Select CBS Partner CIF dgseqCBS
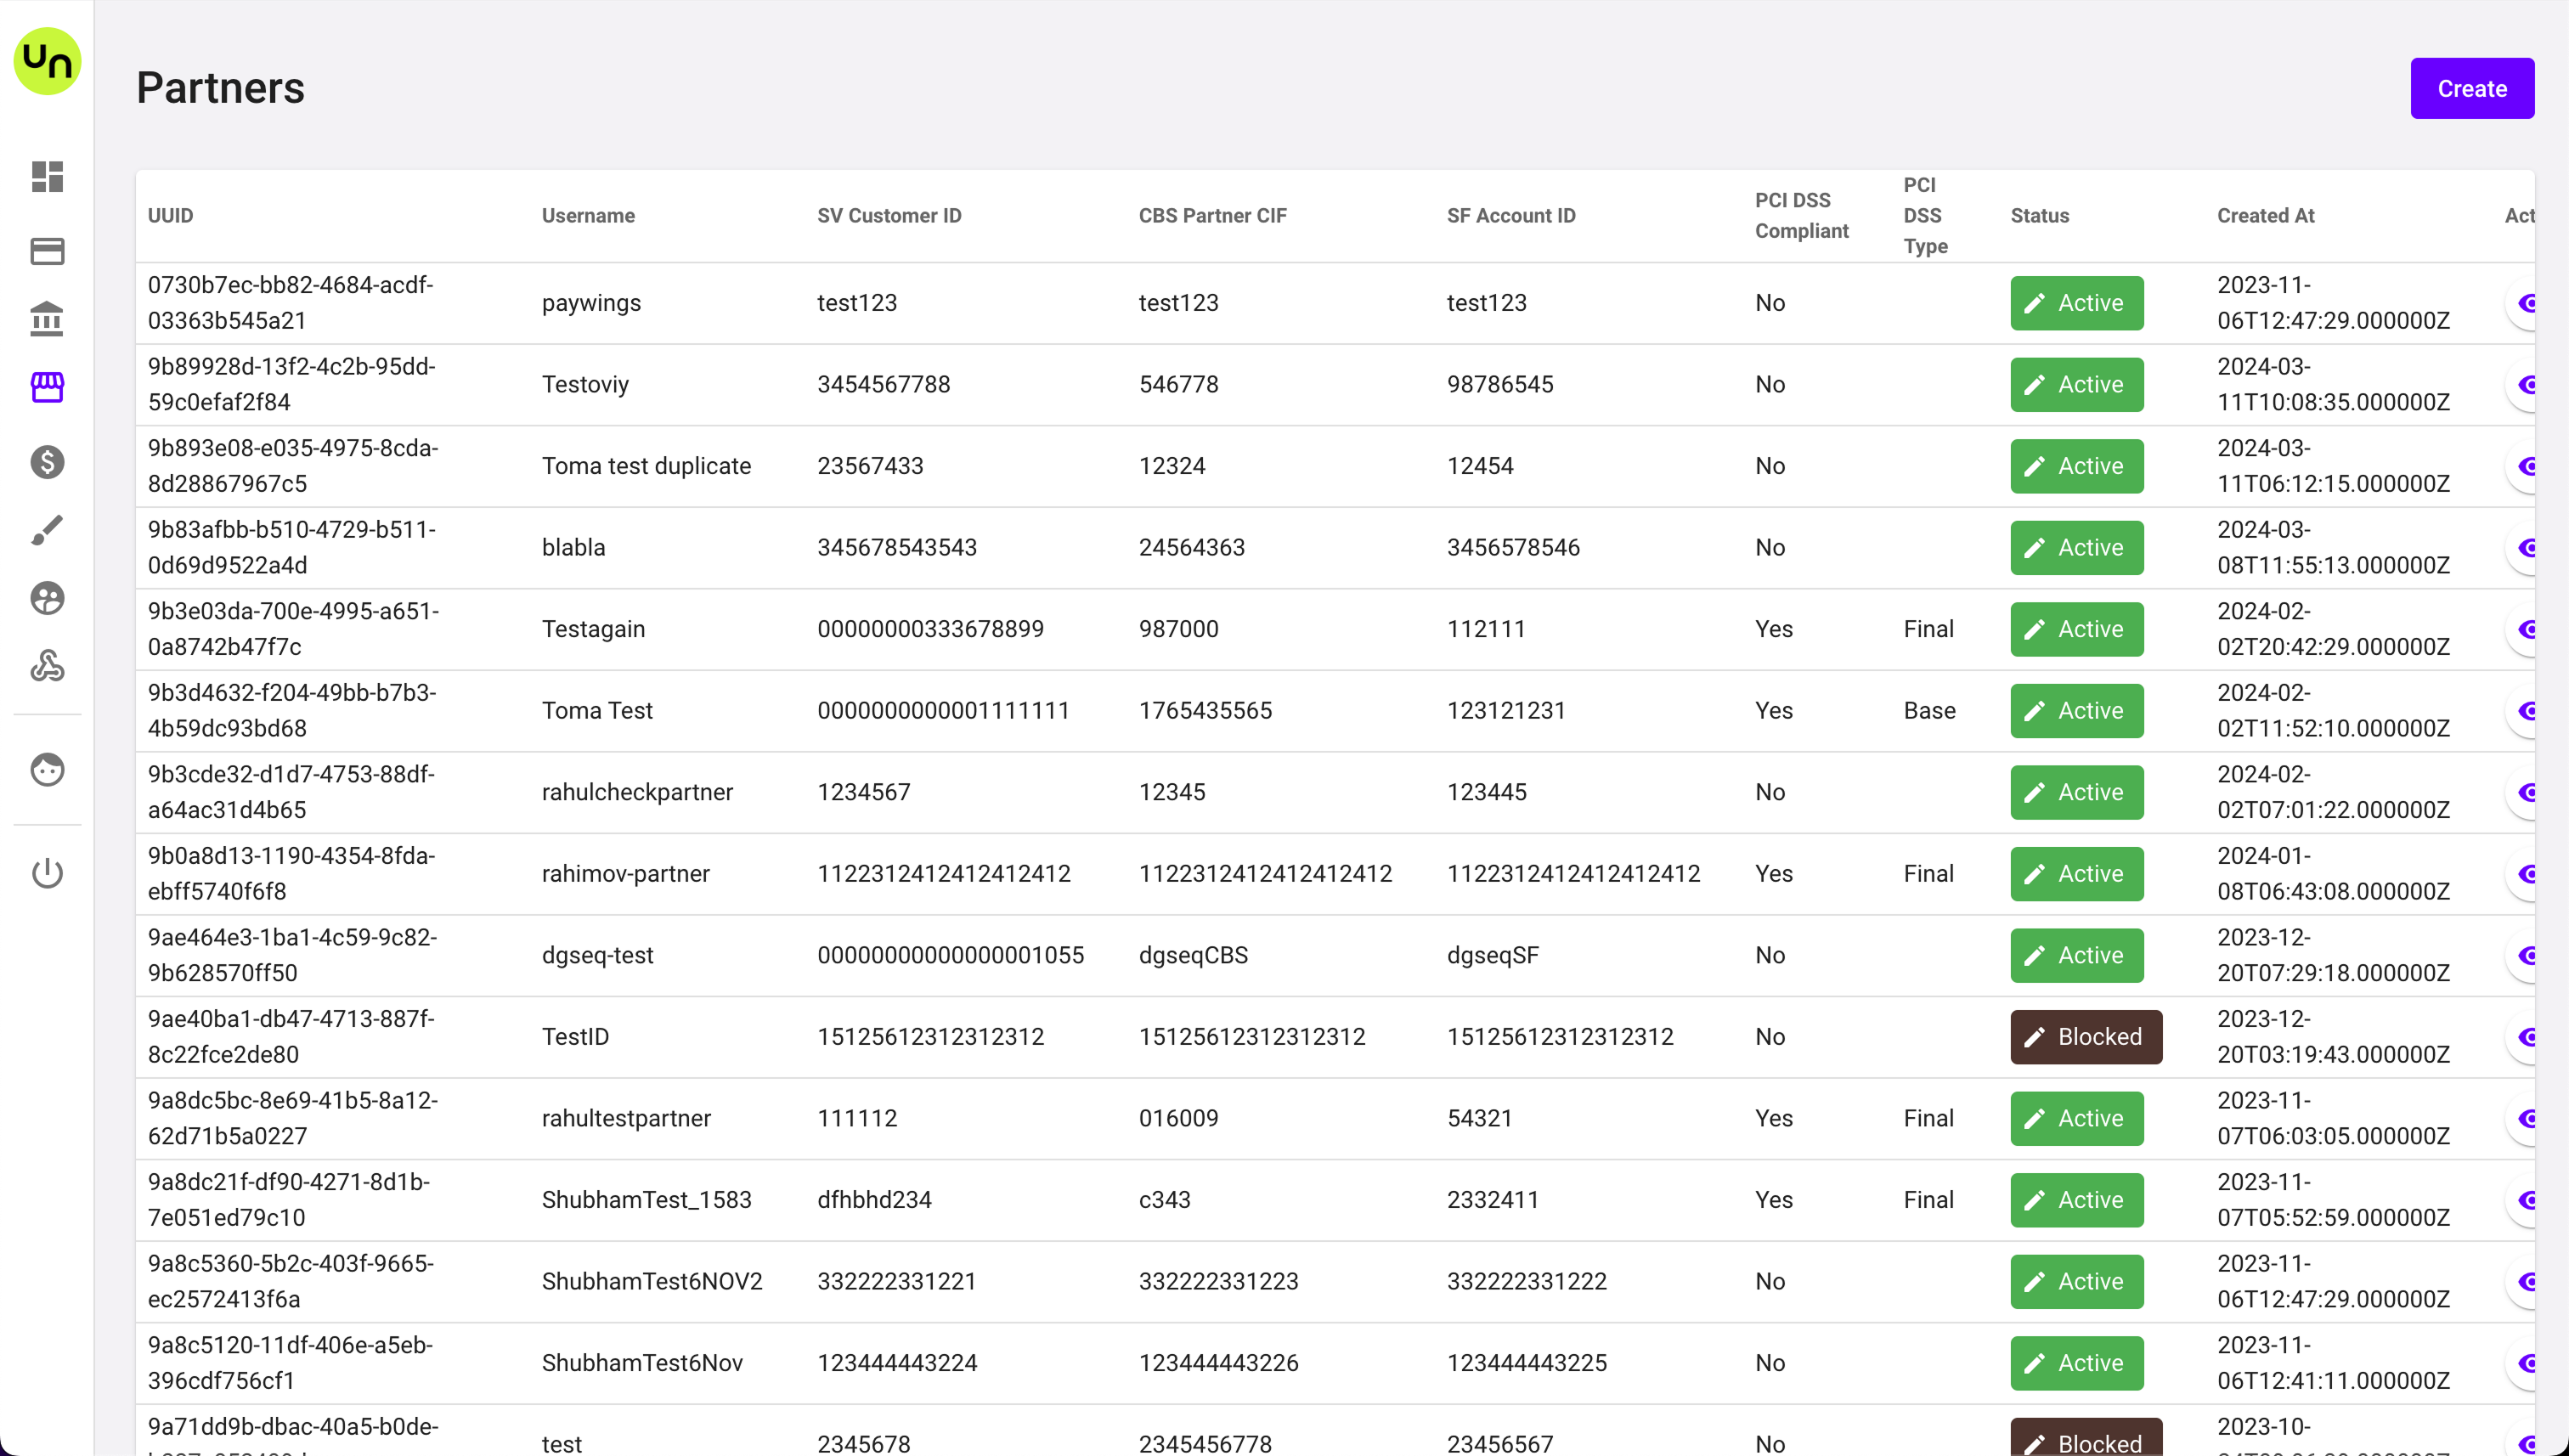2569x1456 pixels. click(x=1193, y=955)
